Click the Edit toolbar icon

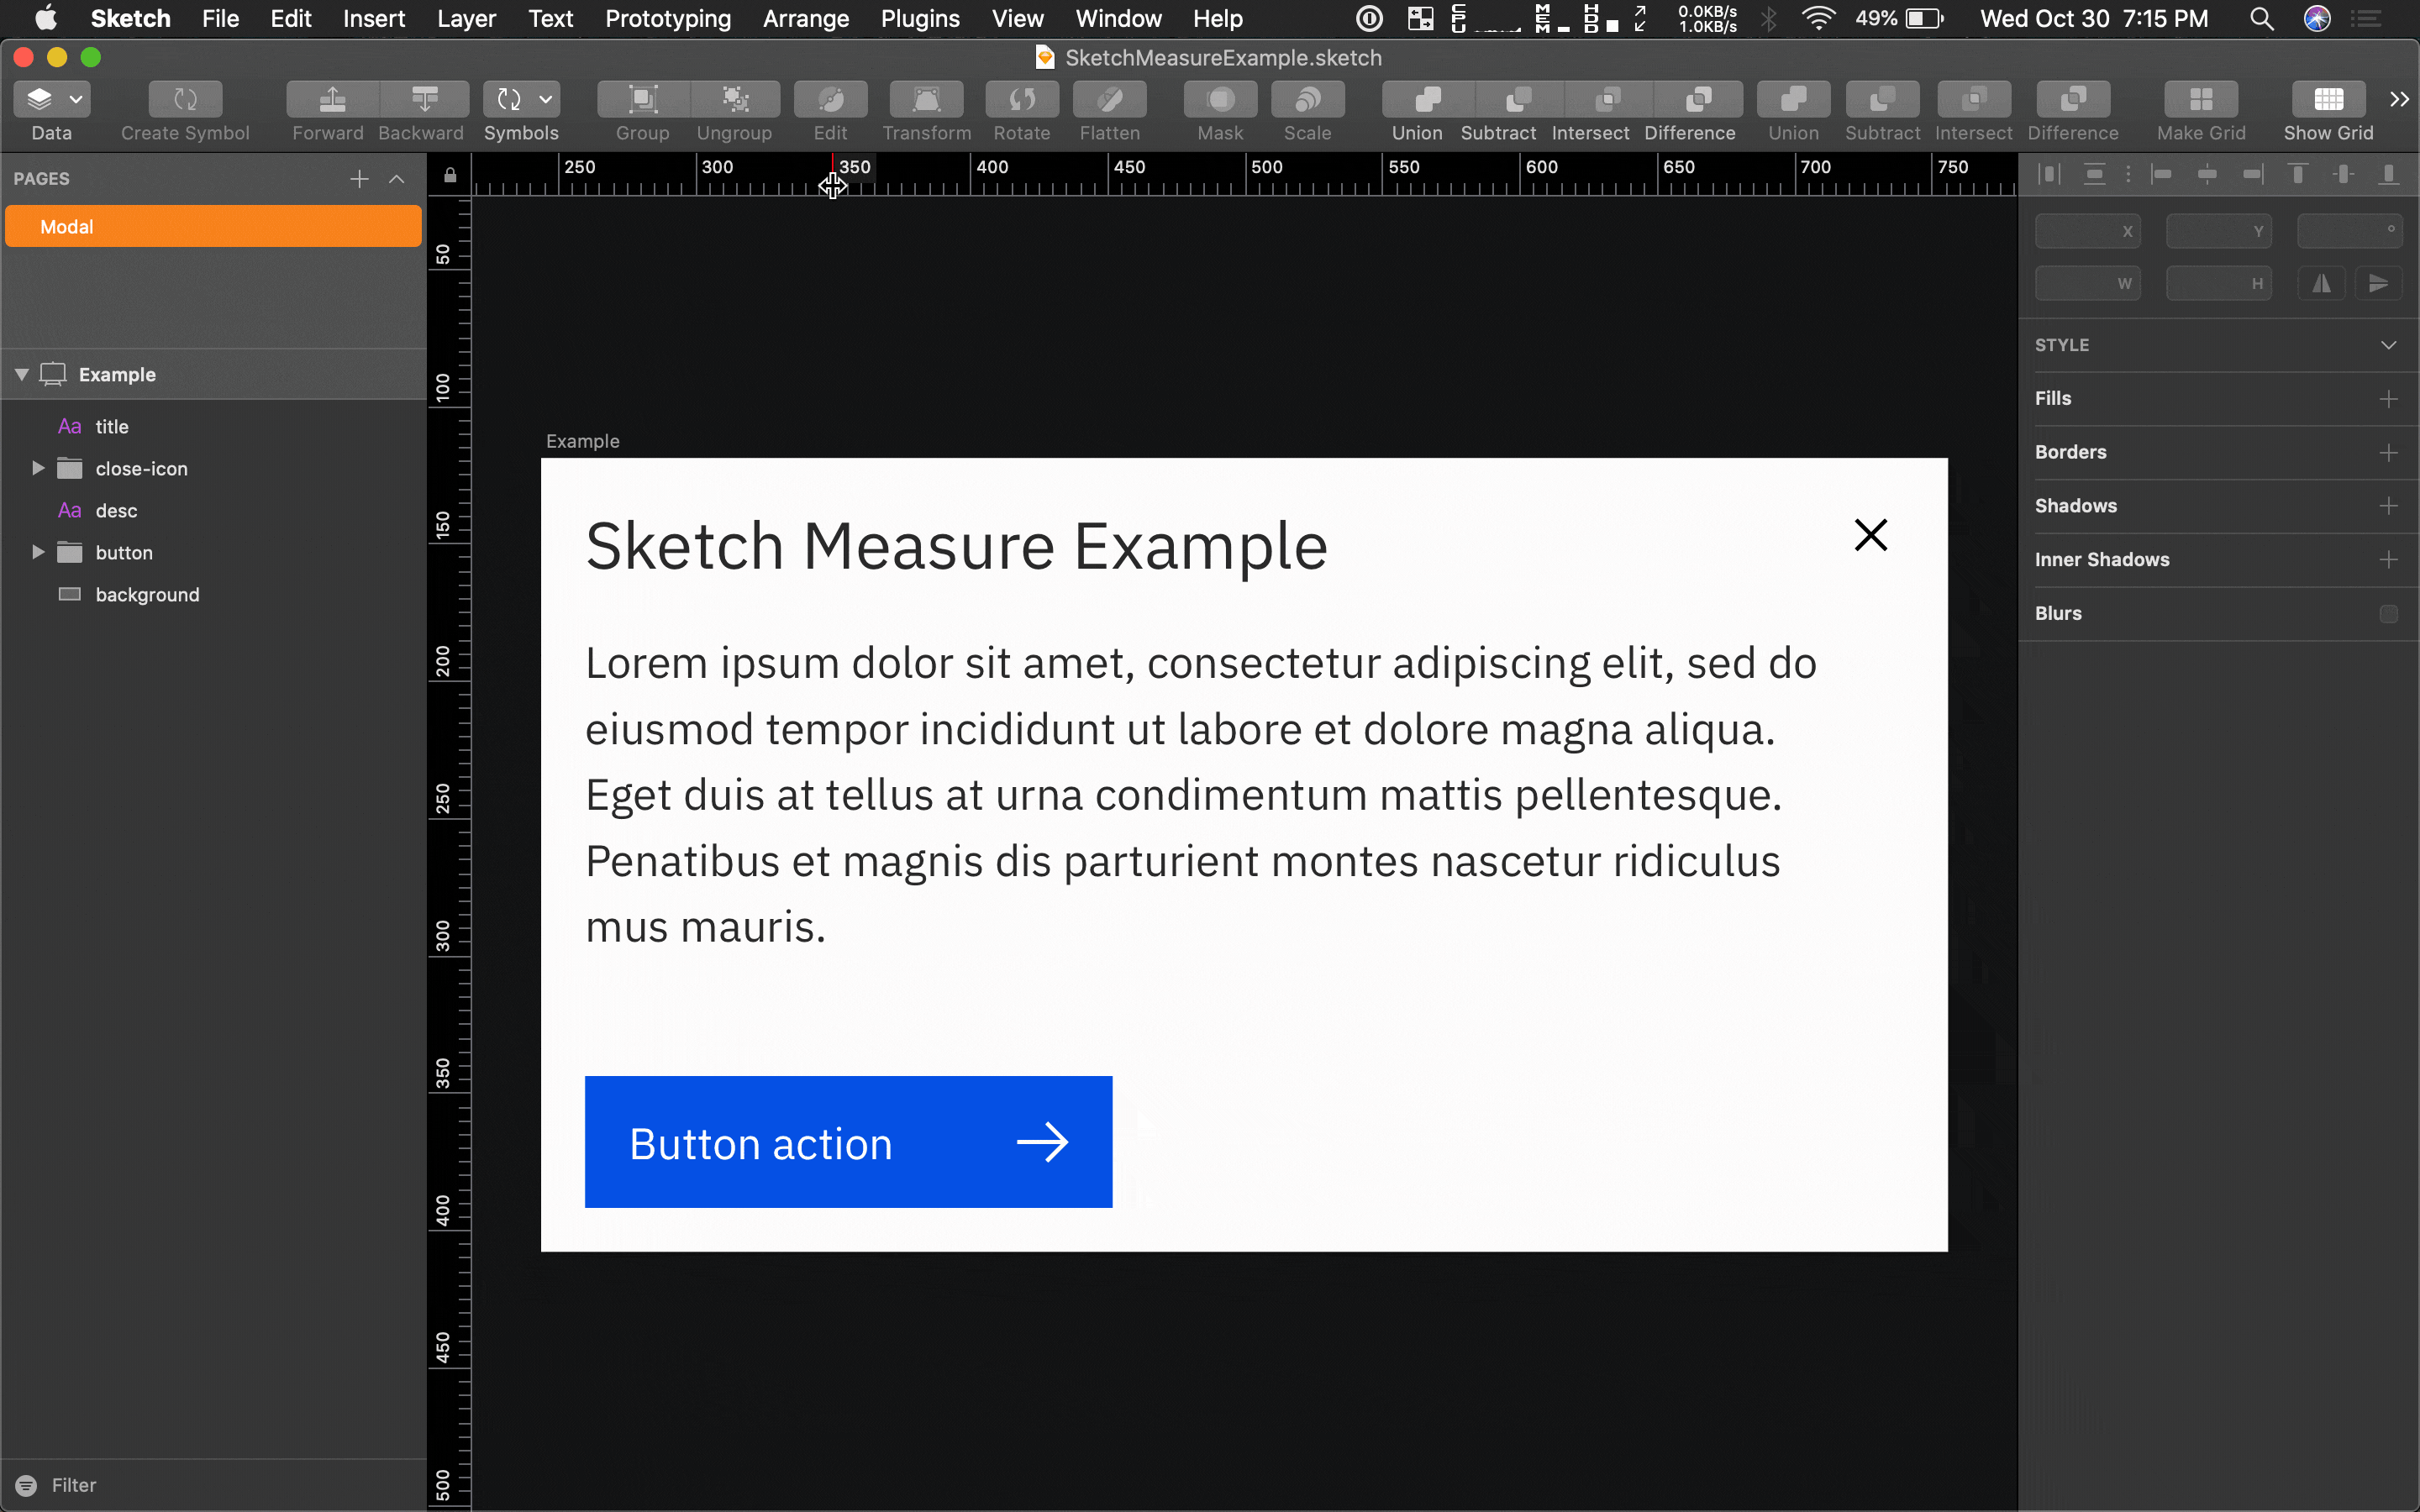(x=830, y=99)
